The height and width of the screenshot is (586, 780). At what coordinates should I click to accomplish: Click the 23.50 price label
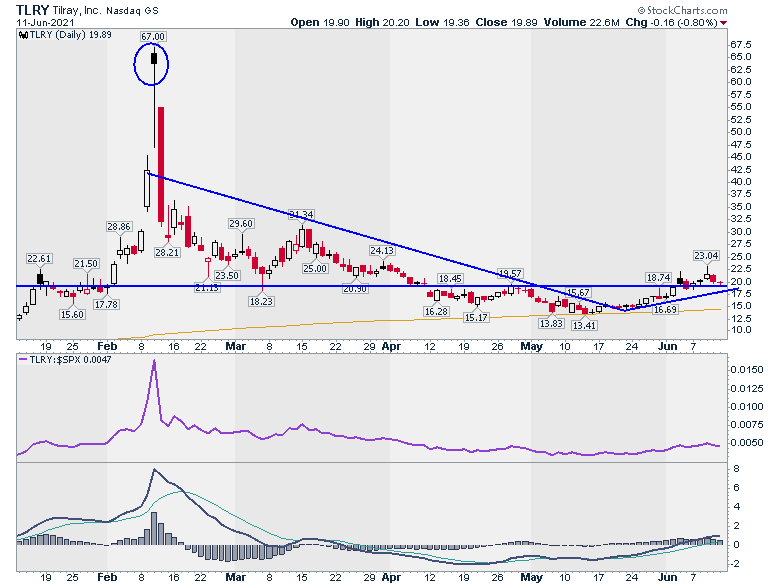click(x=227, y=276)
